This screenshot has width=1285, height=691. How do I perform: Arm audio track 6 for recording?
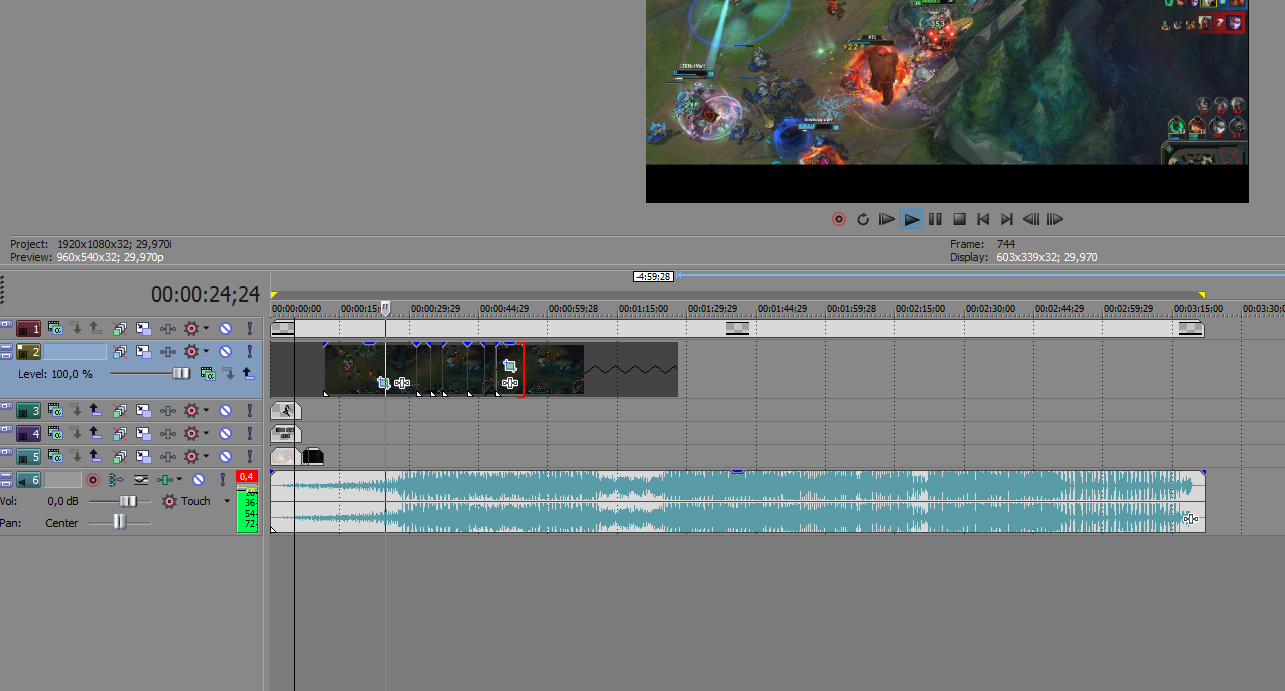click(x=93, y=480)
